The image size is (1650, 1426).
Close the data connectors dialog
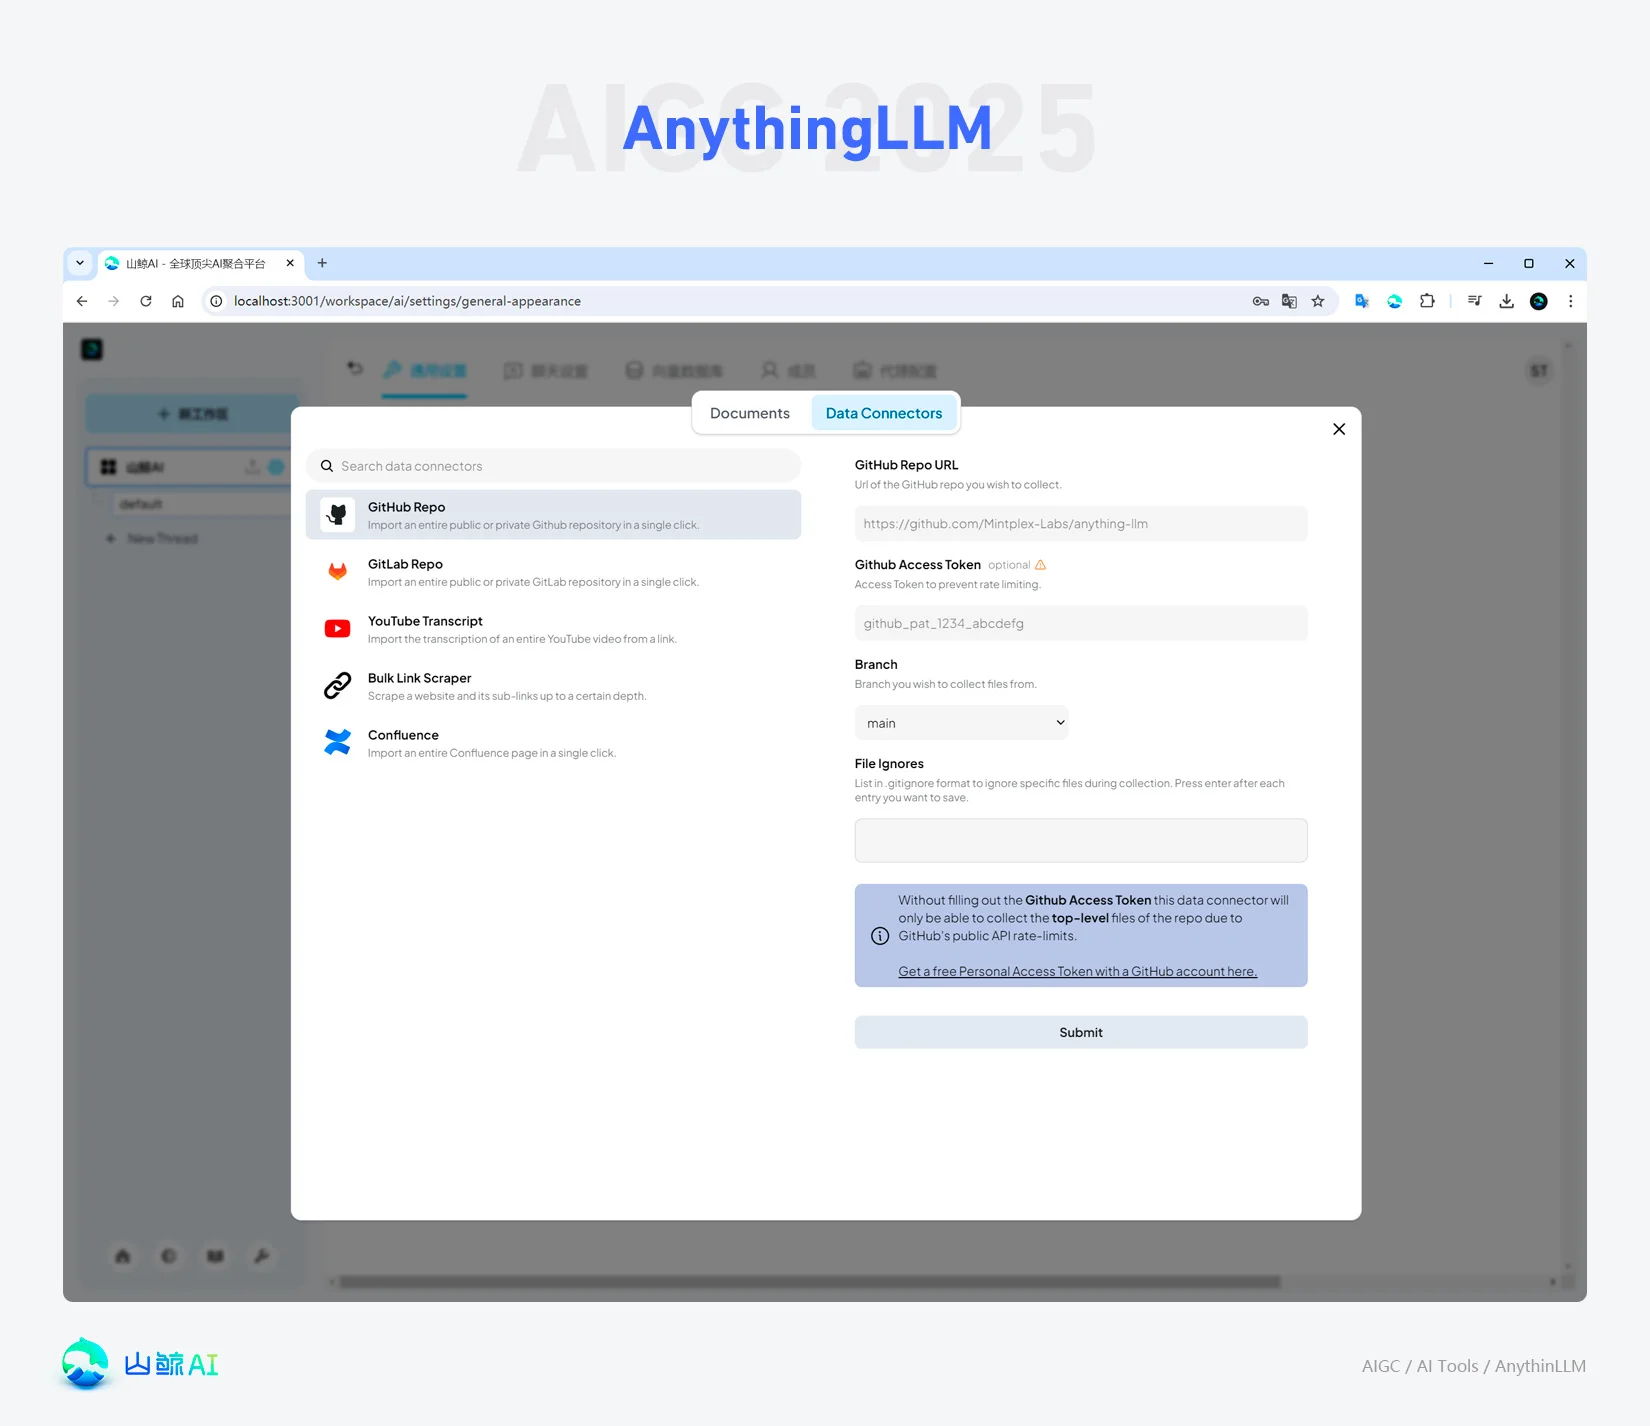point(1339,429)
